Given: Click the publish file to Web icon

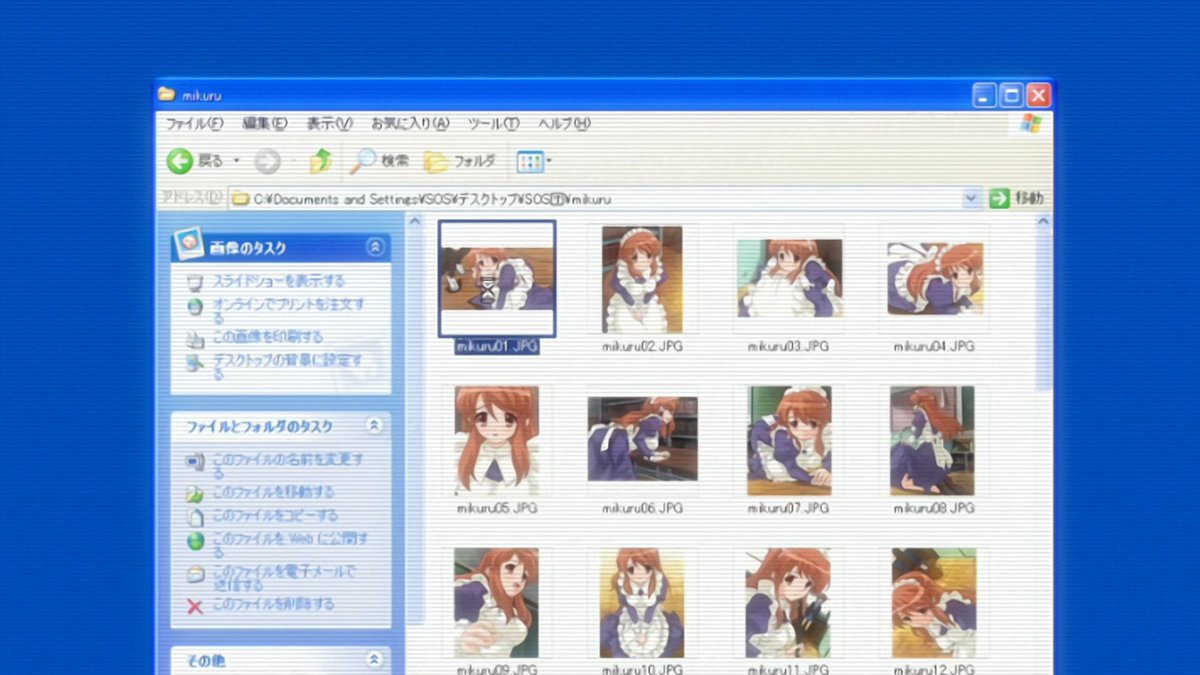Looking at the screenshot, I should coord(196,541).
